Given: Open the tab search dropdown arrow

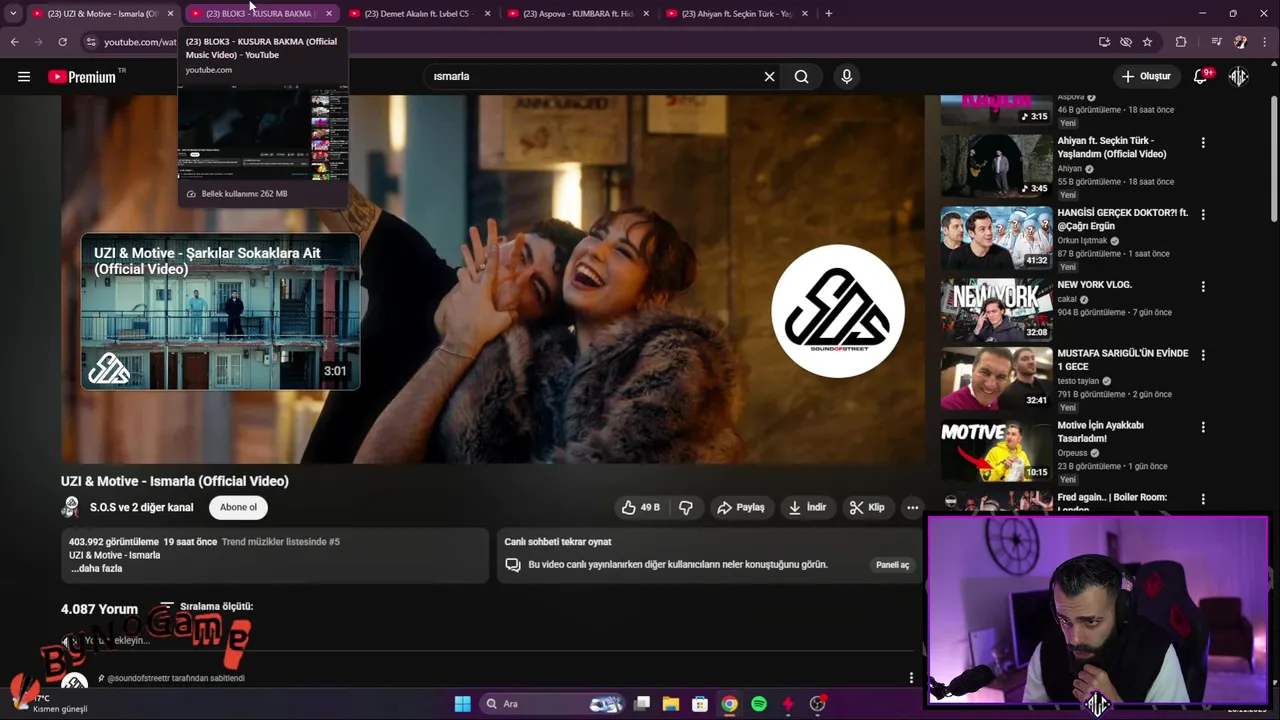Looking at the screenshot, I should coord(12,13).
